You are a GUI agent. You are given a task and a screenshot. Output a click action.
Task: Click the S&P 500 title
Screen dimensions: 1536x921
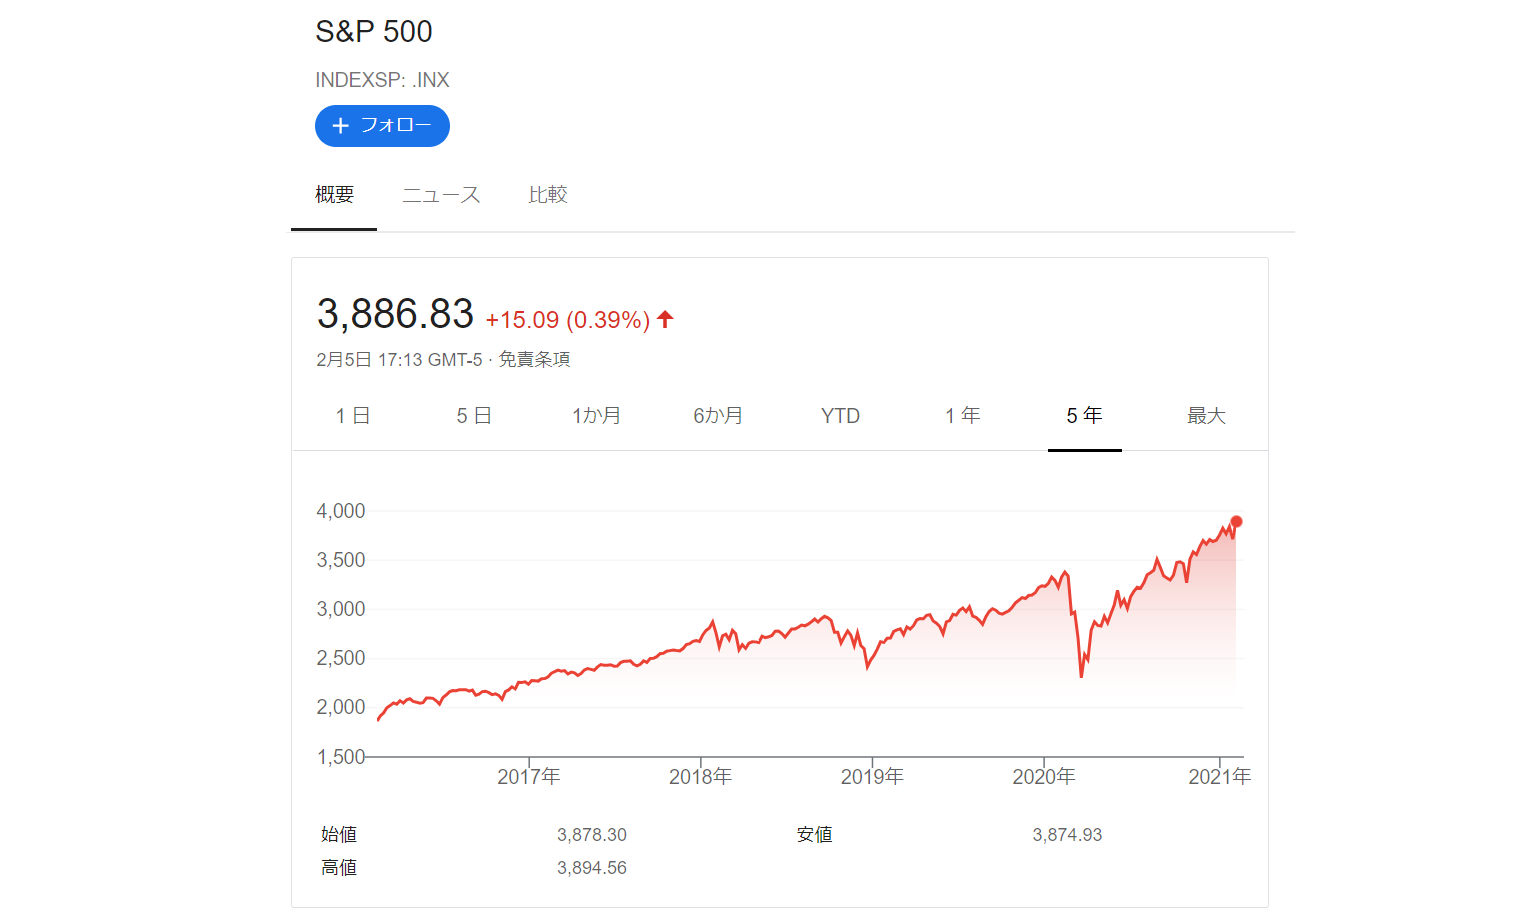(374, 32)
